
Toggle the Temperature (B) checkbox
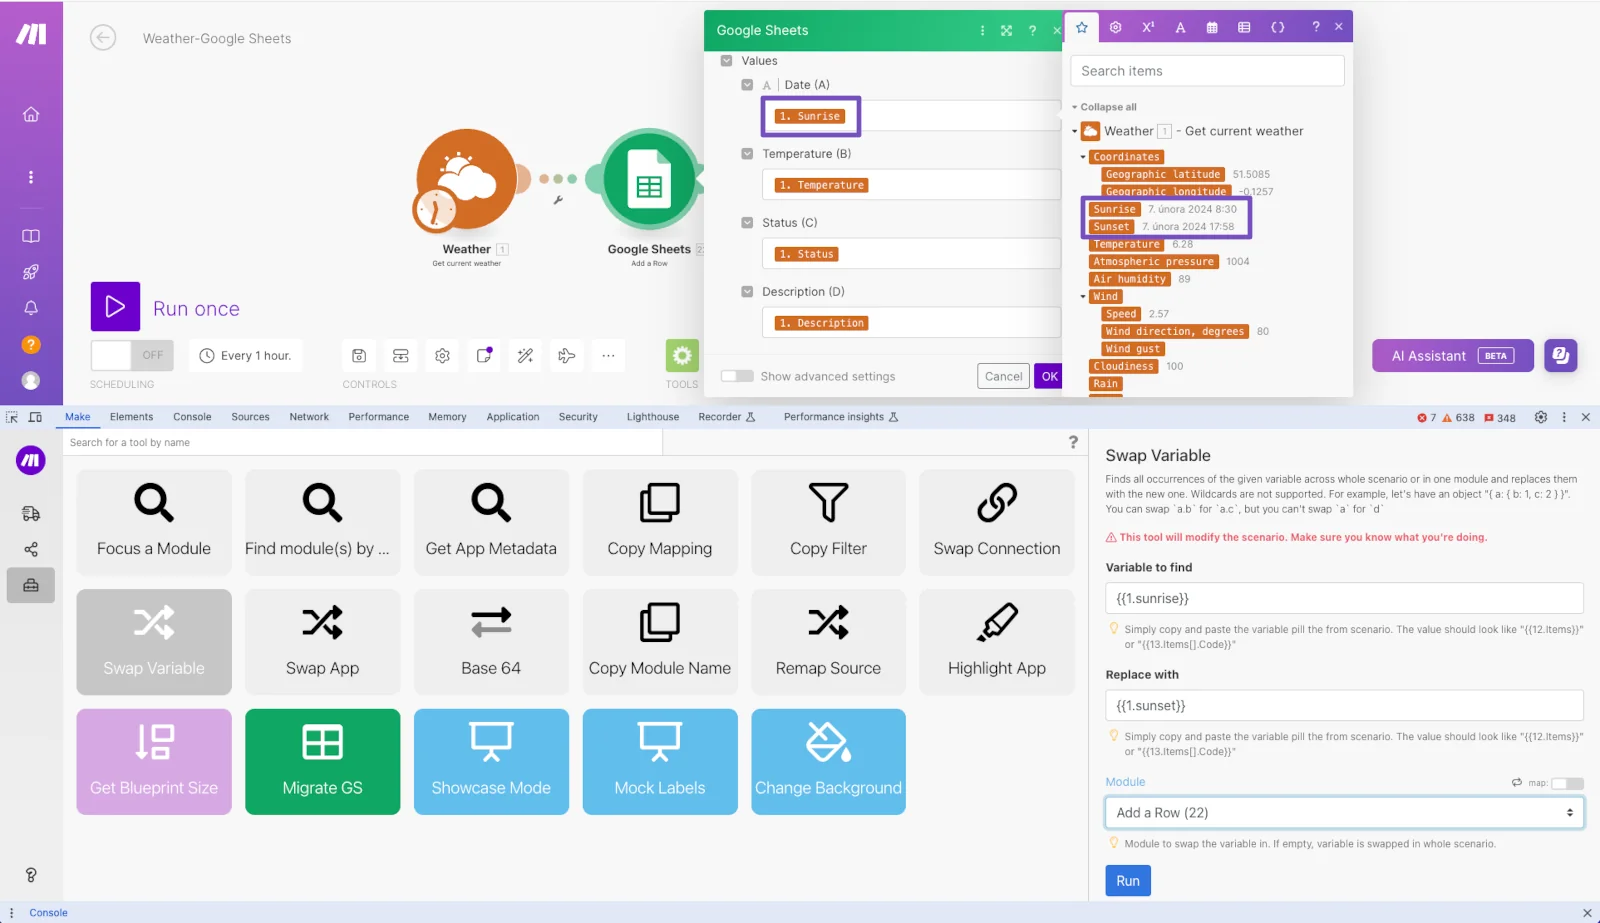747,154
